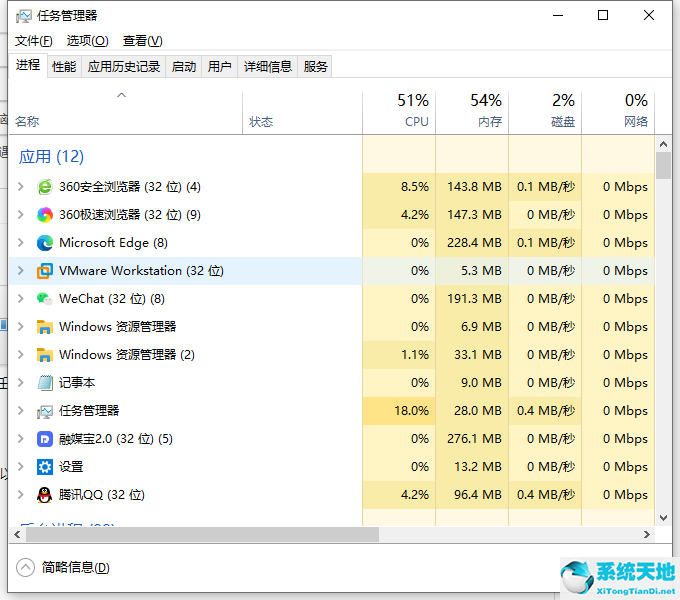Expand the 360安全浏览器 process group
Image resolution: width=680 pixels, height=600 pixels.
(x=20, y=187)
